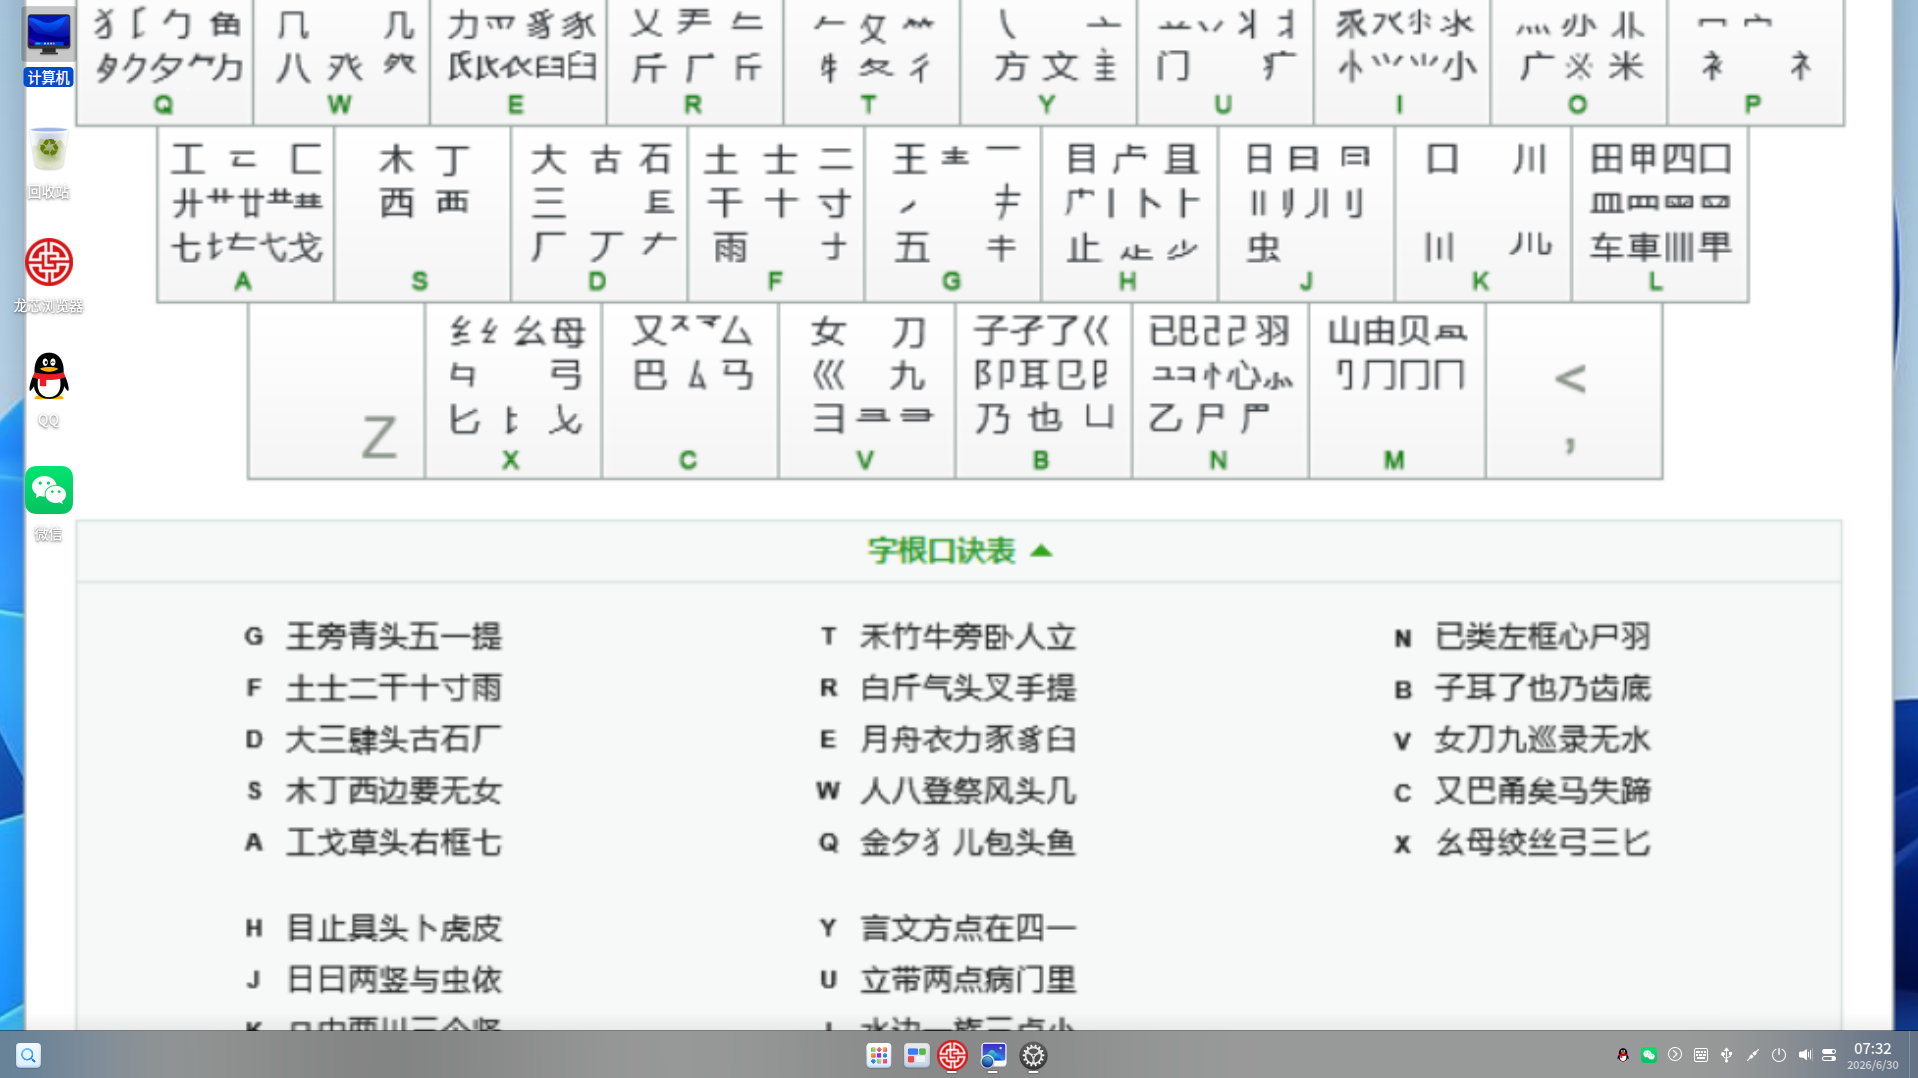Open the 微信 WeChat desktop icon

pos(48,503)
